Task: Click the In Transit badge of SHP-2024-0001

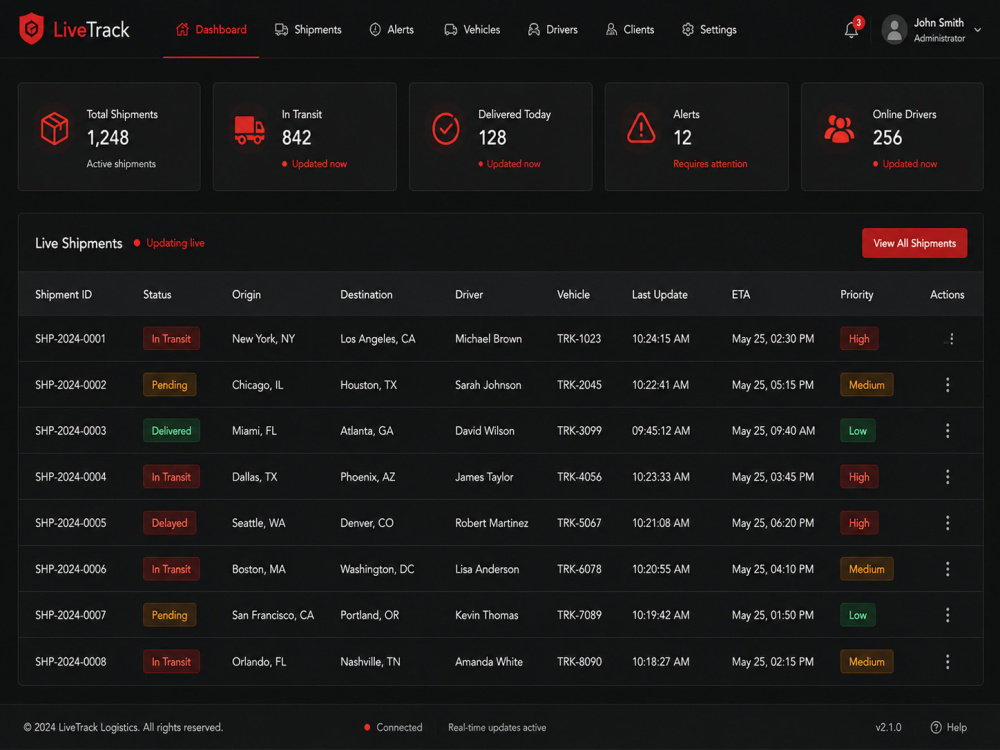Action: [171, 339]
